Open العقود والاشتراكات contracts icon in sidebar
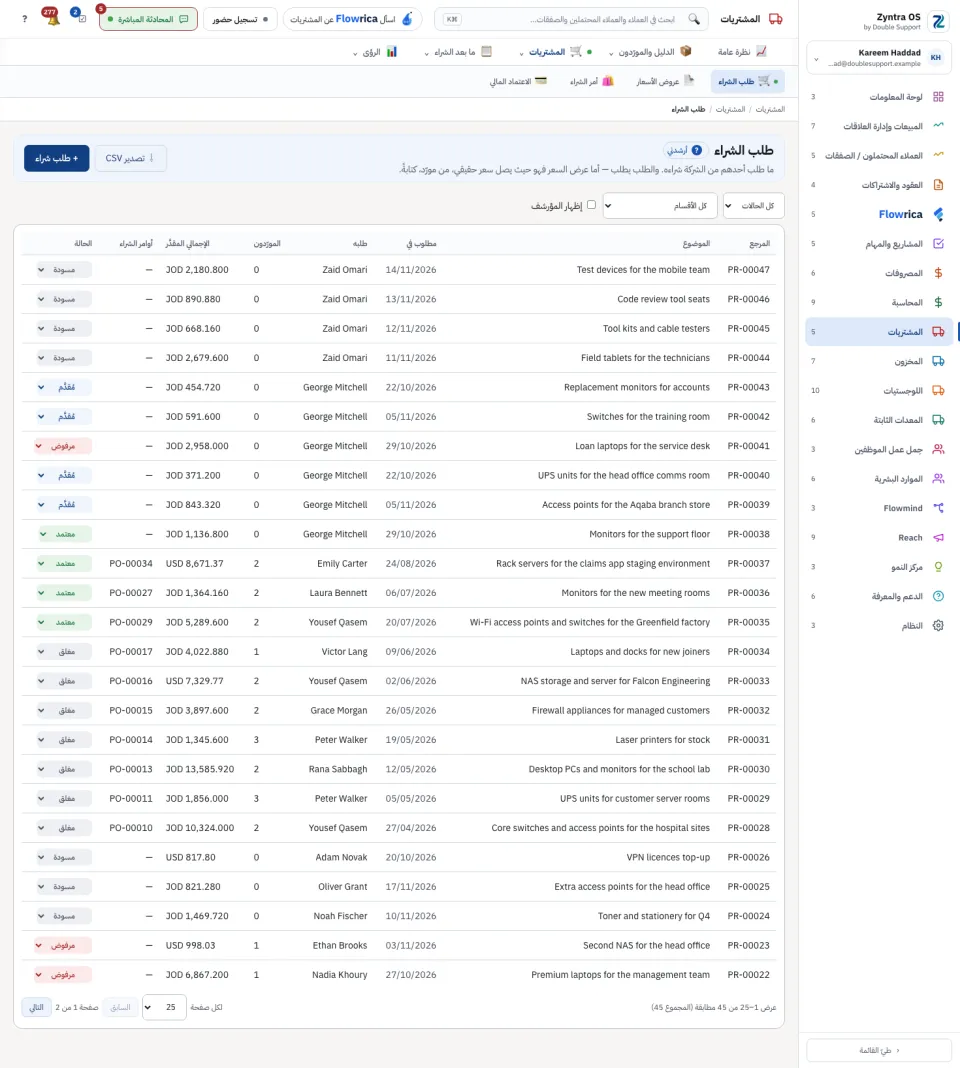Screen dimensions: 960x1068 pos(938,185)
